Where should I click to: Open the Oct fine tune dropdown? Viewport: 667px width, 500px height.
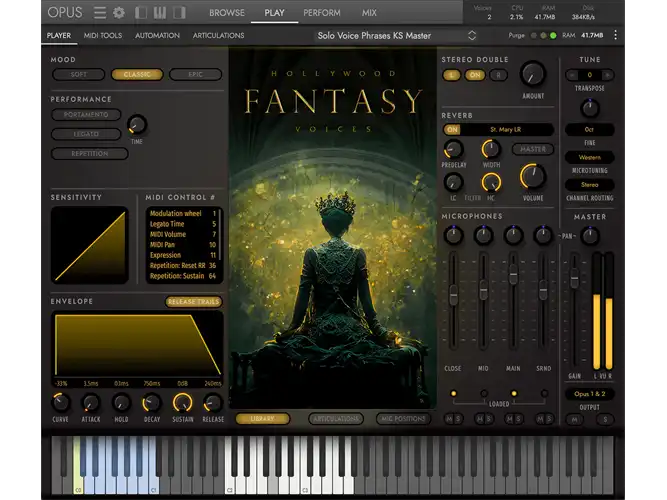click(590, 129)
